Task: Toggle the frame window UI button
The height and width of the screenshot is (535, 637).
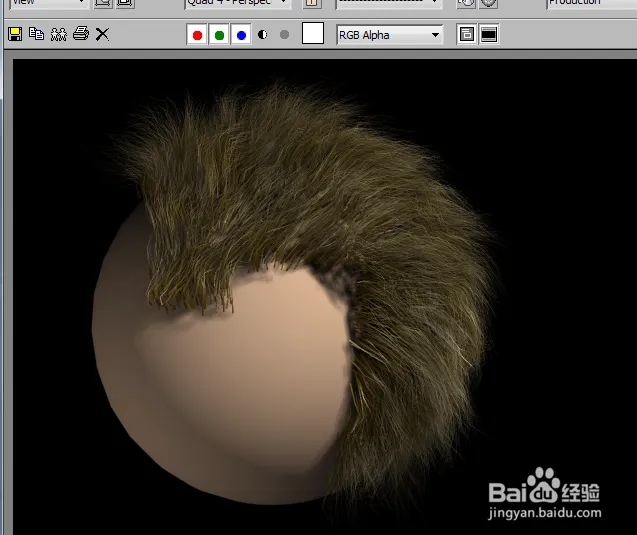Action: [489, 35]
